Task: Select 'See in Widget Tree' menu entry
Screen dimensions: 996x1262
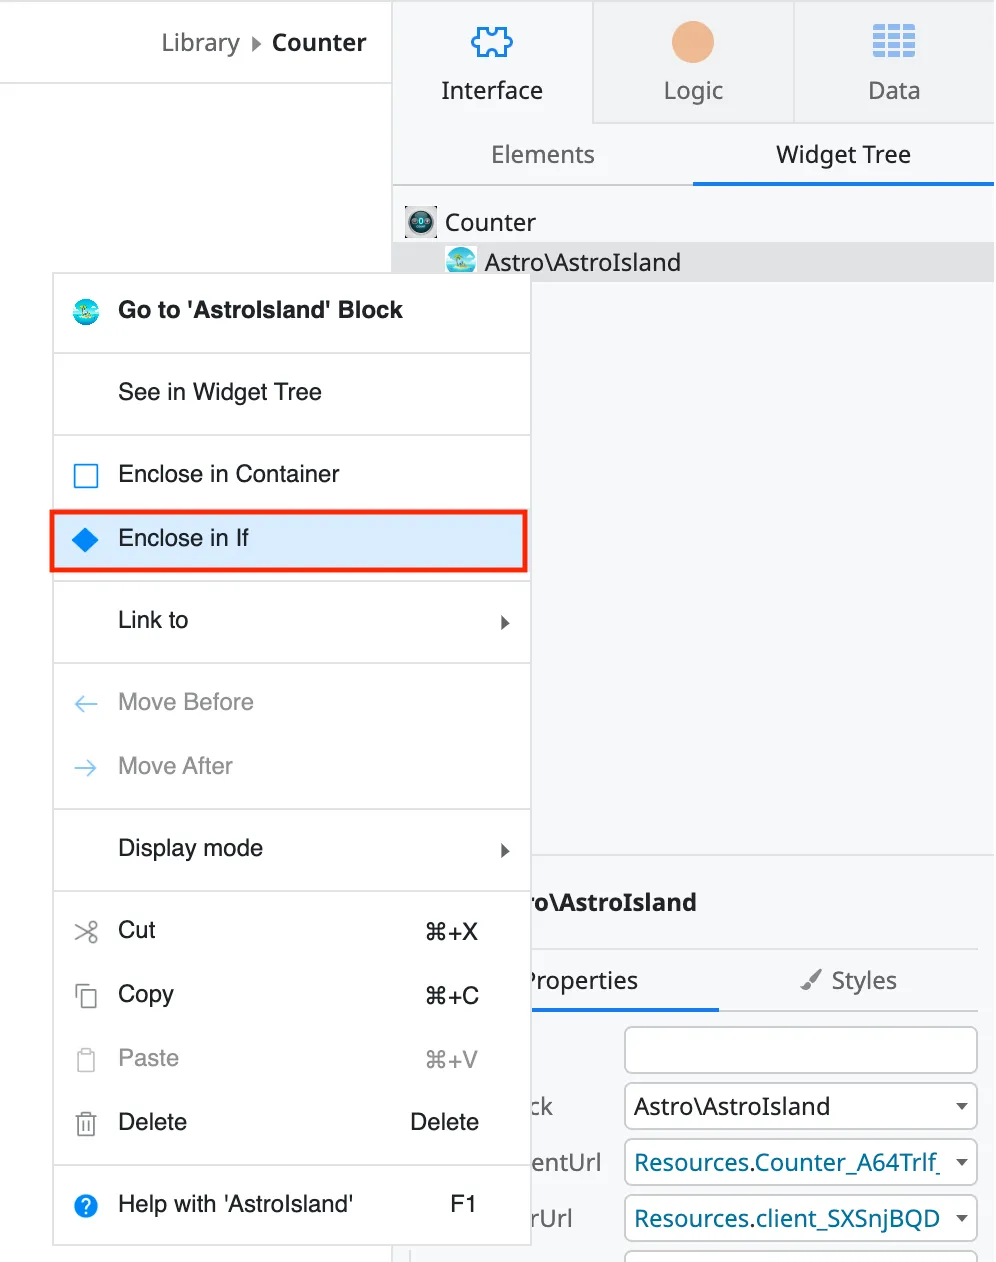Action: (x=220, y=392)
